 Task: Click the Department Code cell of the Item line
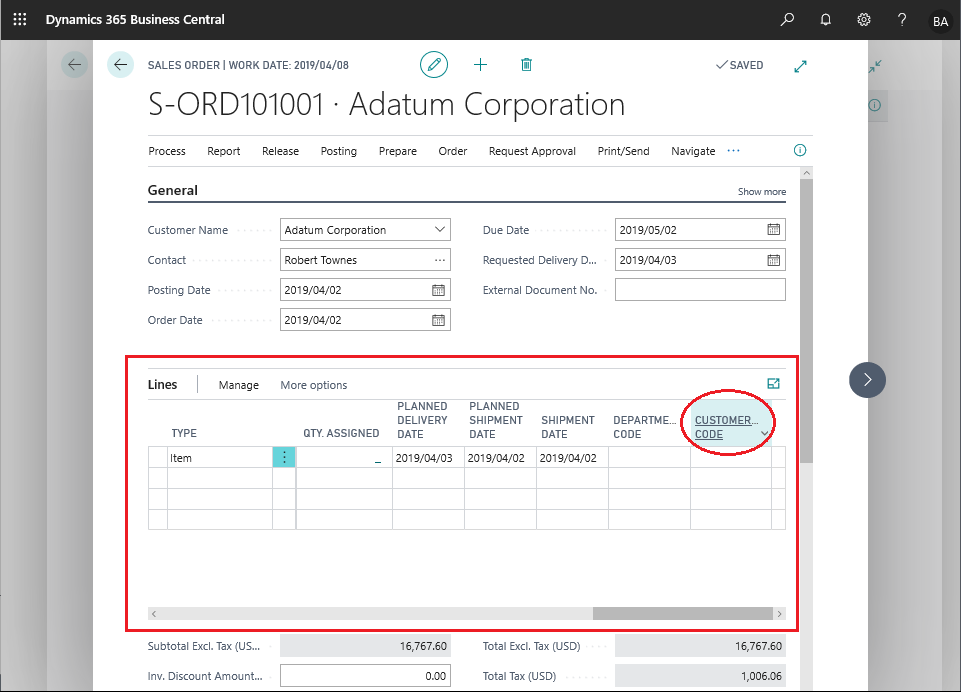click(x=649, y=458)
